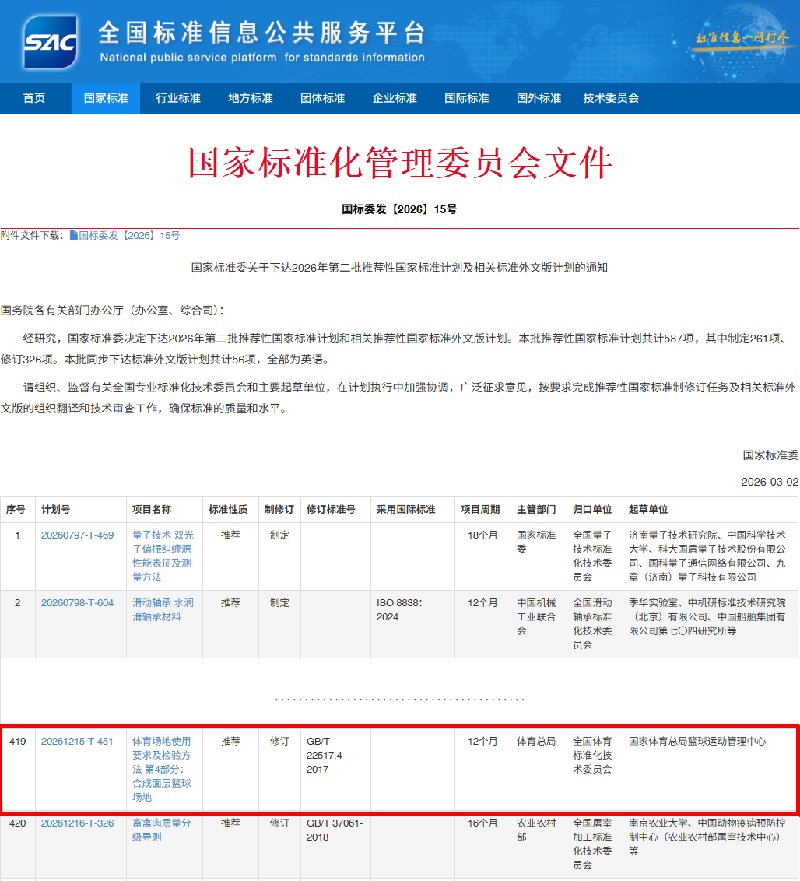Download the attachment 国标委发〔2026〕15号

tap(129, 235)
